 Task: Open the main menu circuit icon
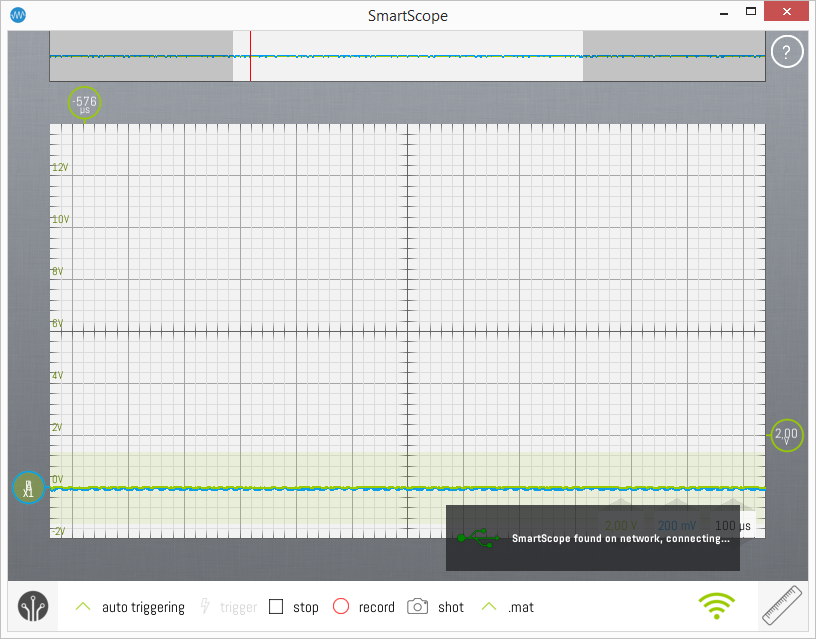point(33,607)
